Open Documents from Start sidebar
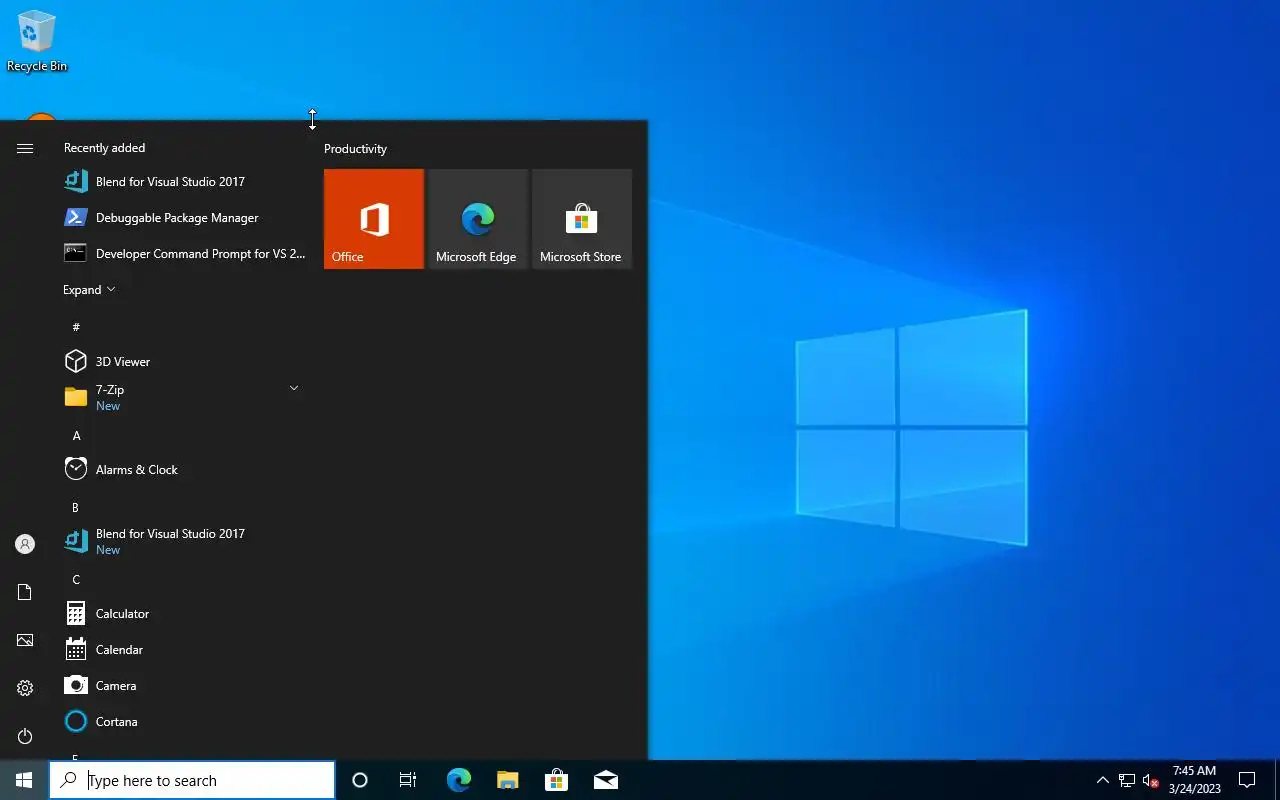The width and height of the screenshot is (1280, 800). click(x=25, y=592)
